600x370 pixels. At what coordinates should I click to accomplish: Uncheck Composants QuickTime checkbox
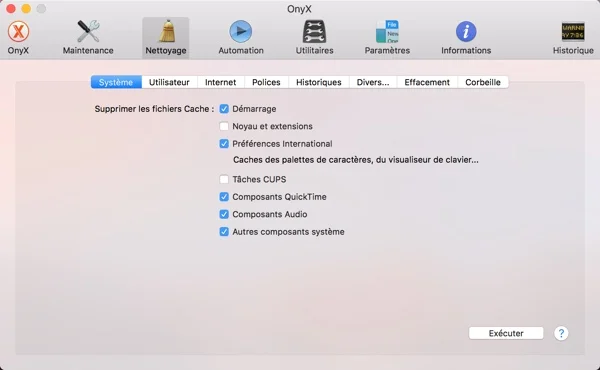click(224, 197)
